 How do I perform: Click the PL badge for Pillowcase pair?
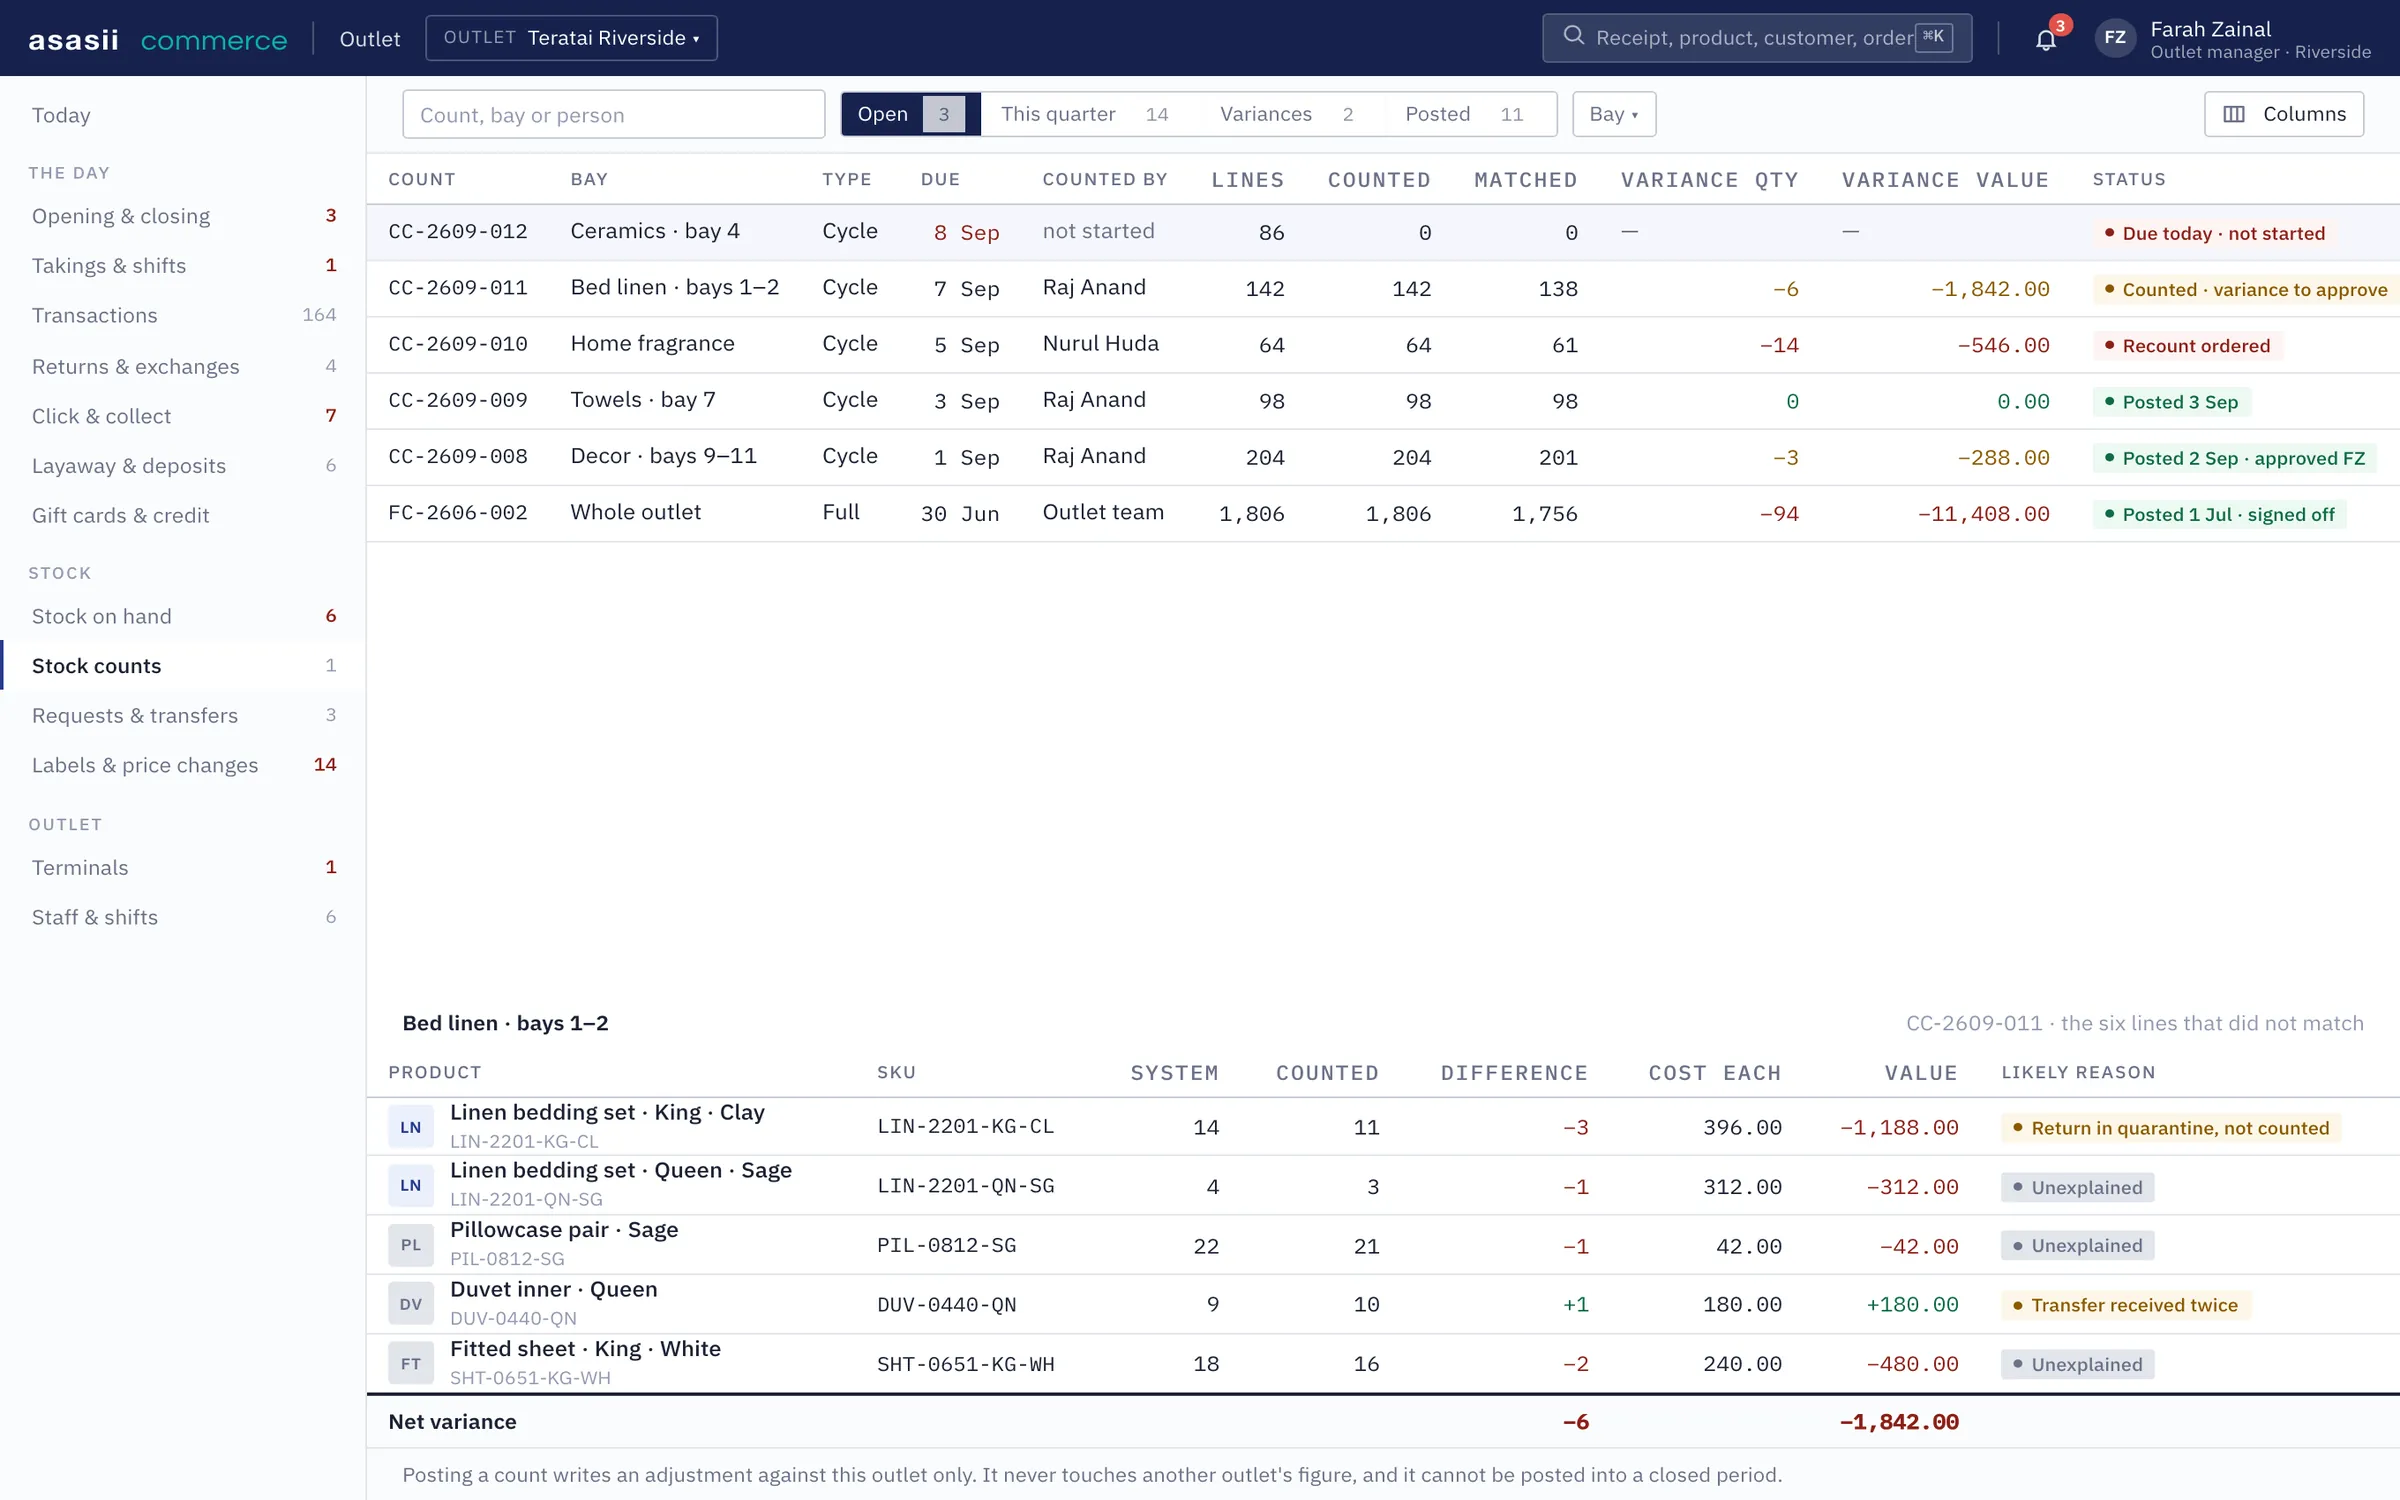point(411,1245)
